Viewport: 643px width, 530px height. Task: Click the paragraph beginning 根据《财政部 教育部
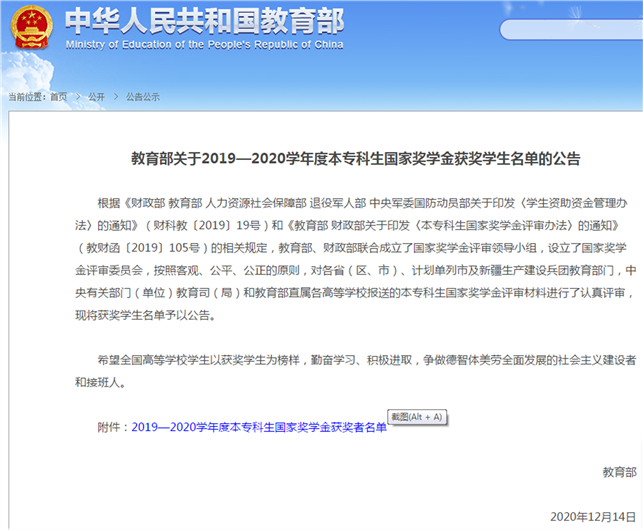pyautogui.click(x=356, y=259)
